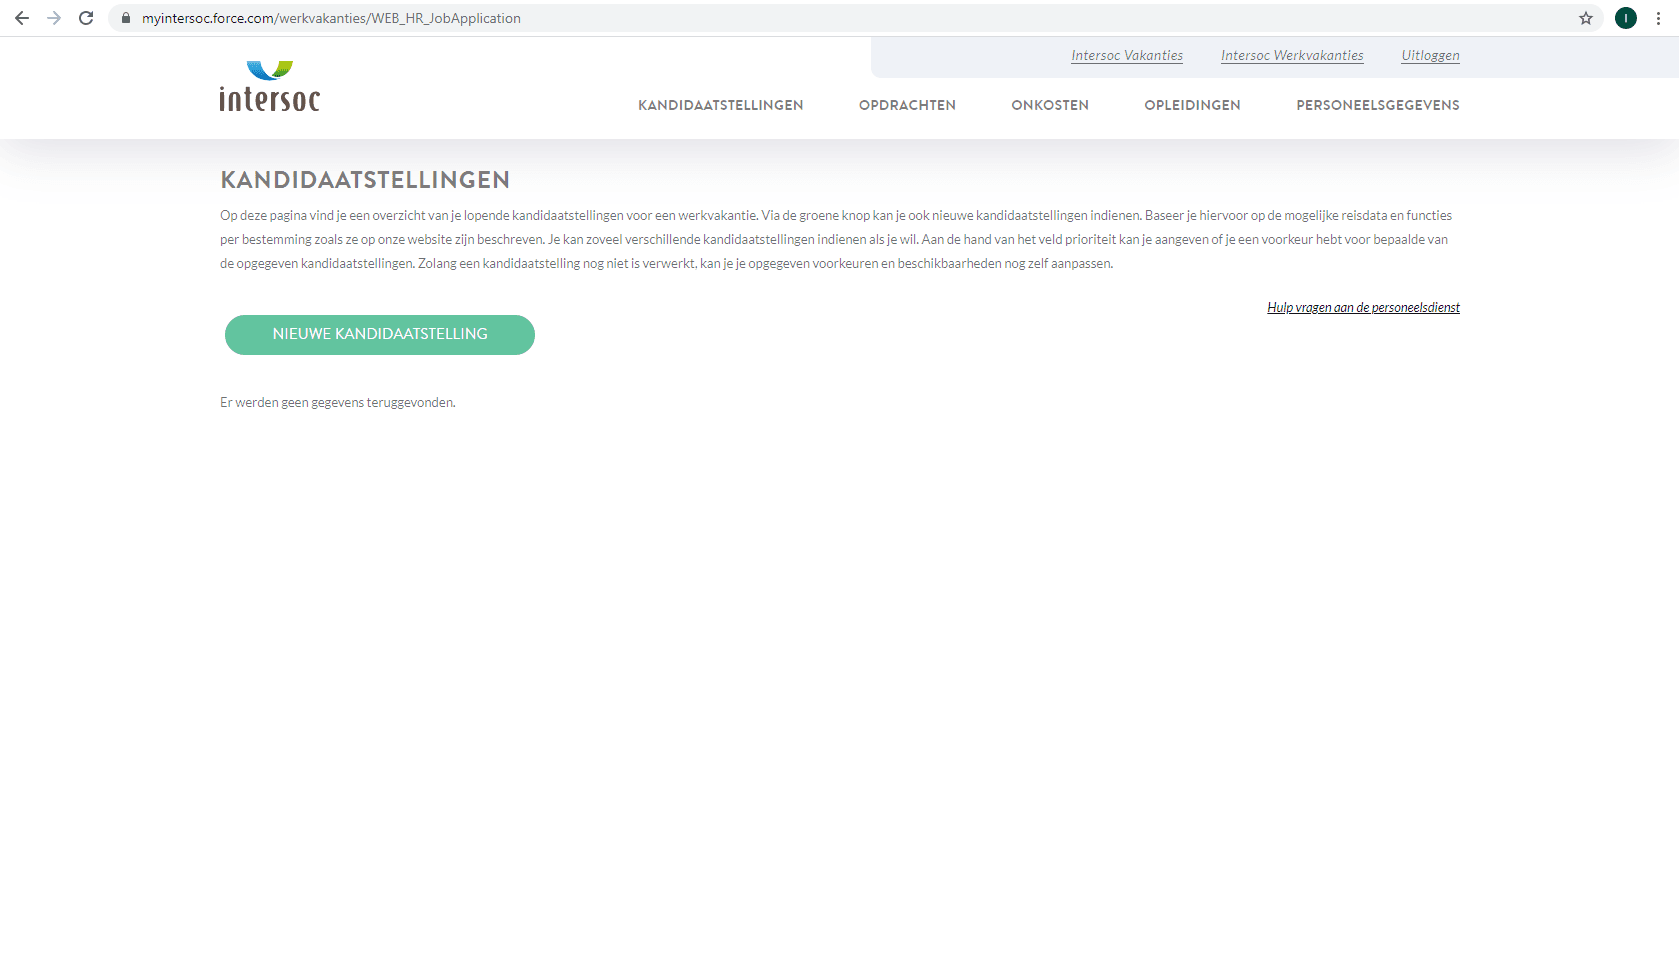Click the Nieuwe Kandidaatstelling button
1679x973 pixels.
pos(380,335)
